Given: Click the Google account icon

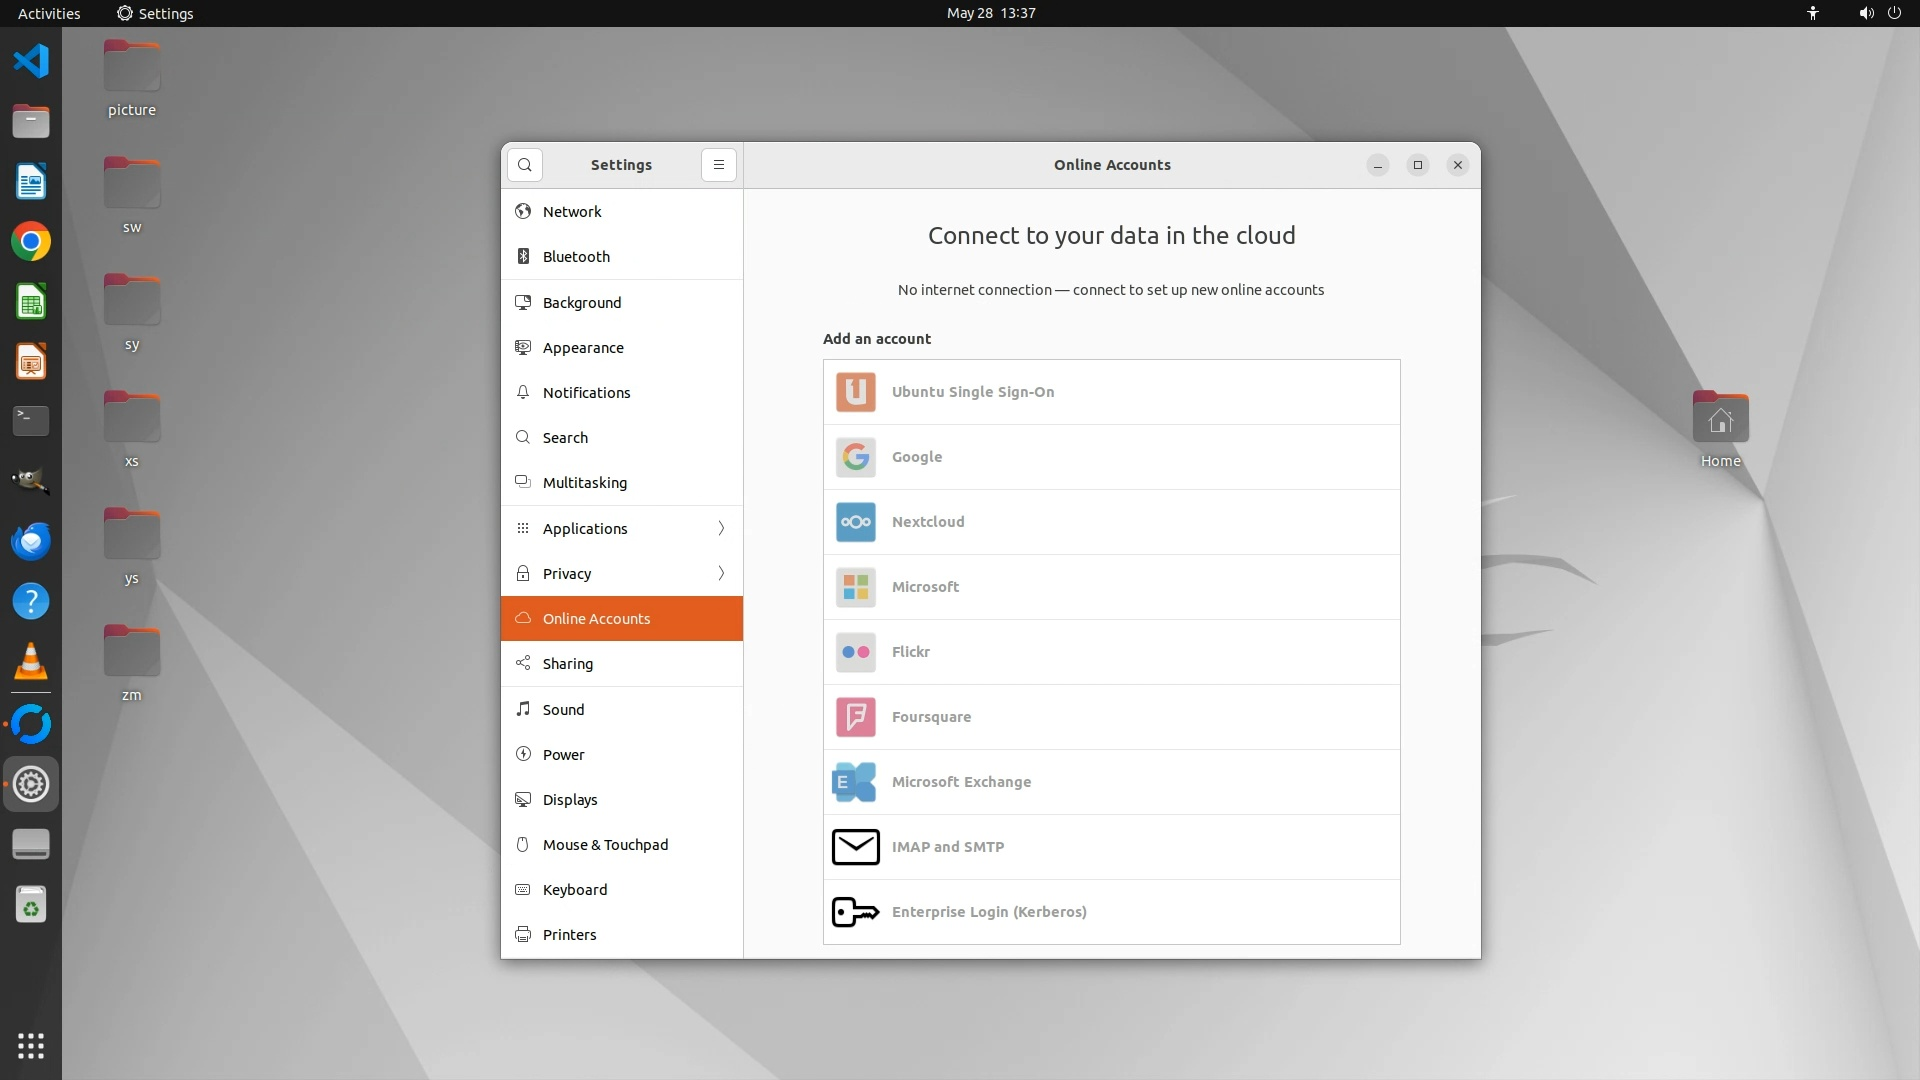Looking at the screenshot, I should point(855,457).
